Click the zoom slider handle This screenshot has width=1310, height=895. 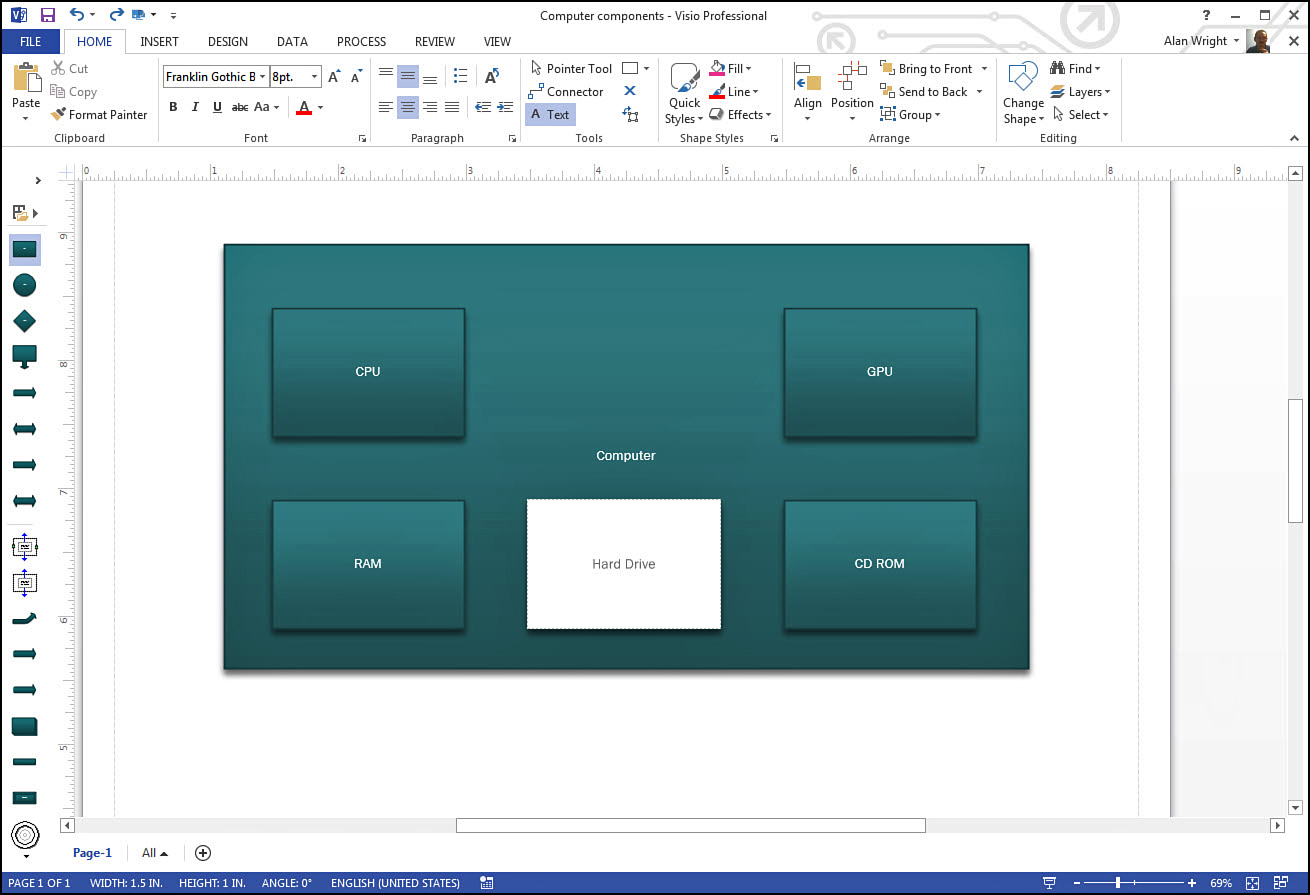point(1118,883)
